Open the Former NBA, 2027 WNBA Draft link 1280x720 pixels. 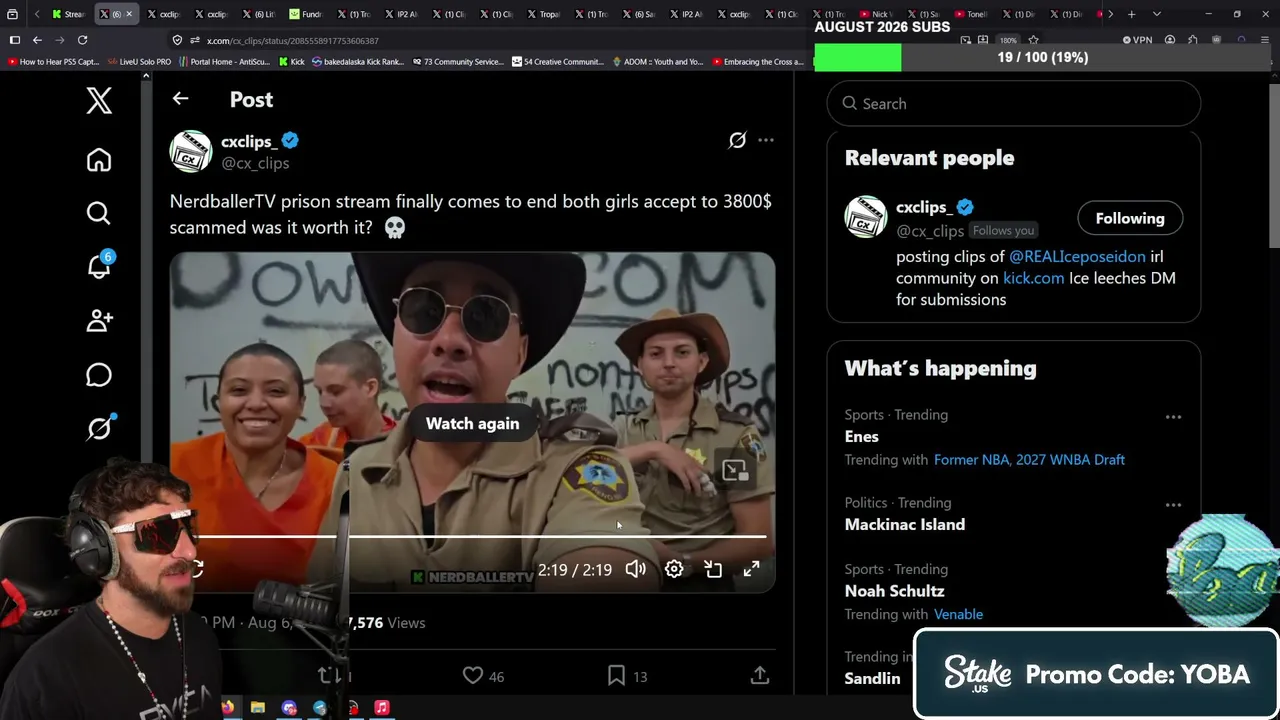(1029, 459)
